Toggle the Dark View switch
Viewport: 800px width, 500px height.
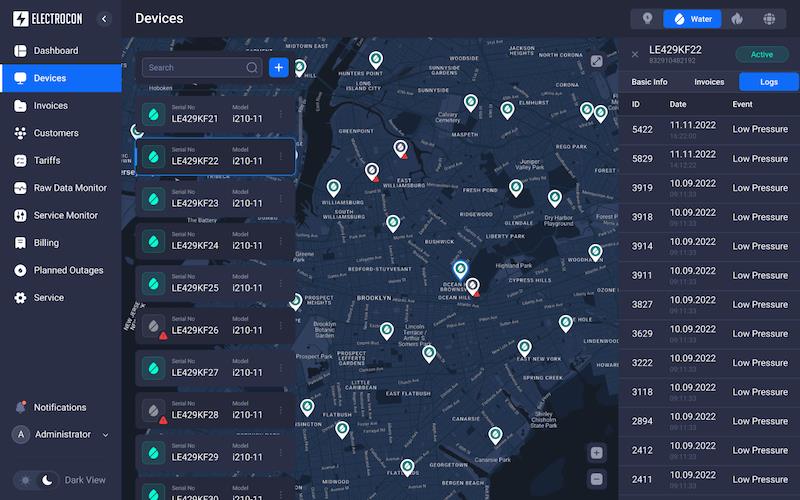coord(37,480)
